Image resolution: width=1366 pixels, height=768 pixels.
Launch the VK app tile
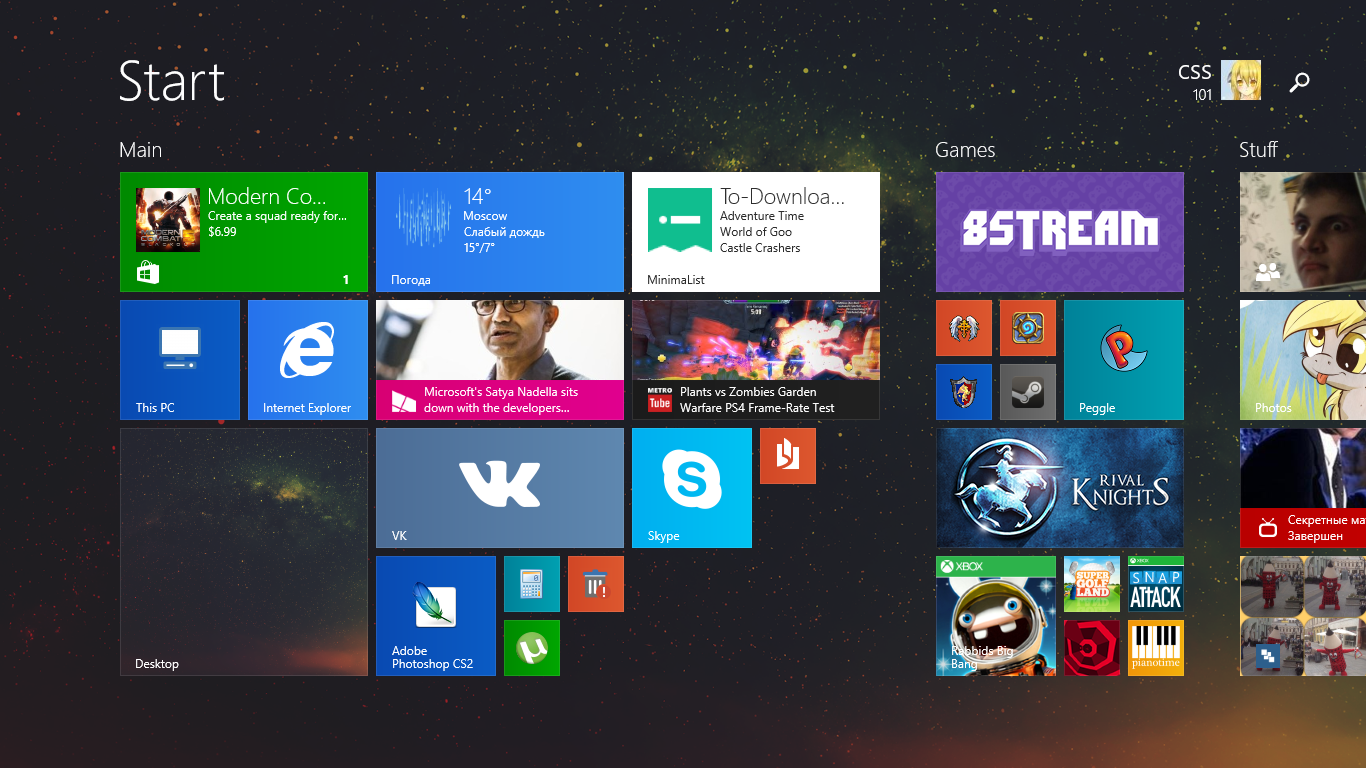pyautogui.click(x=500, y=488)
